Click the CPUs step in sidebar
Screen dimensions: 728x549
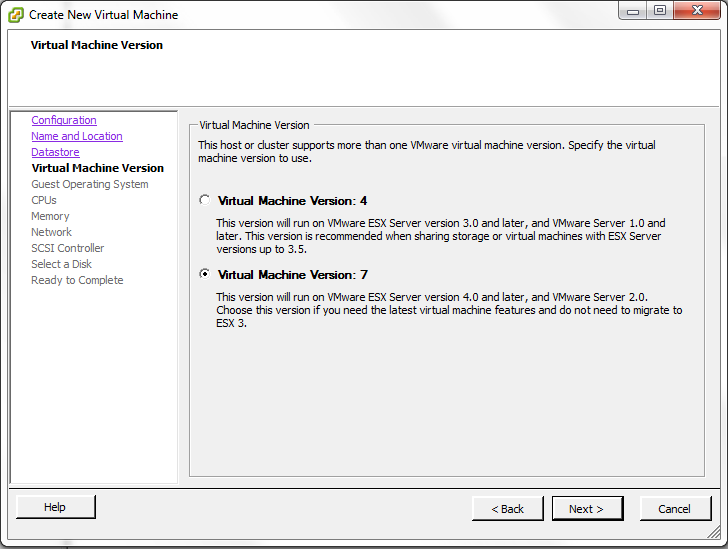44,200
